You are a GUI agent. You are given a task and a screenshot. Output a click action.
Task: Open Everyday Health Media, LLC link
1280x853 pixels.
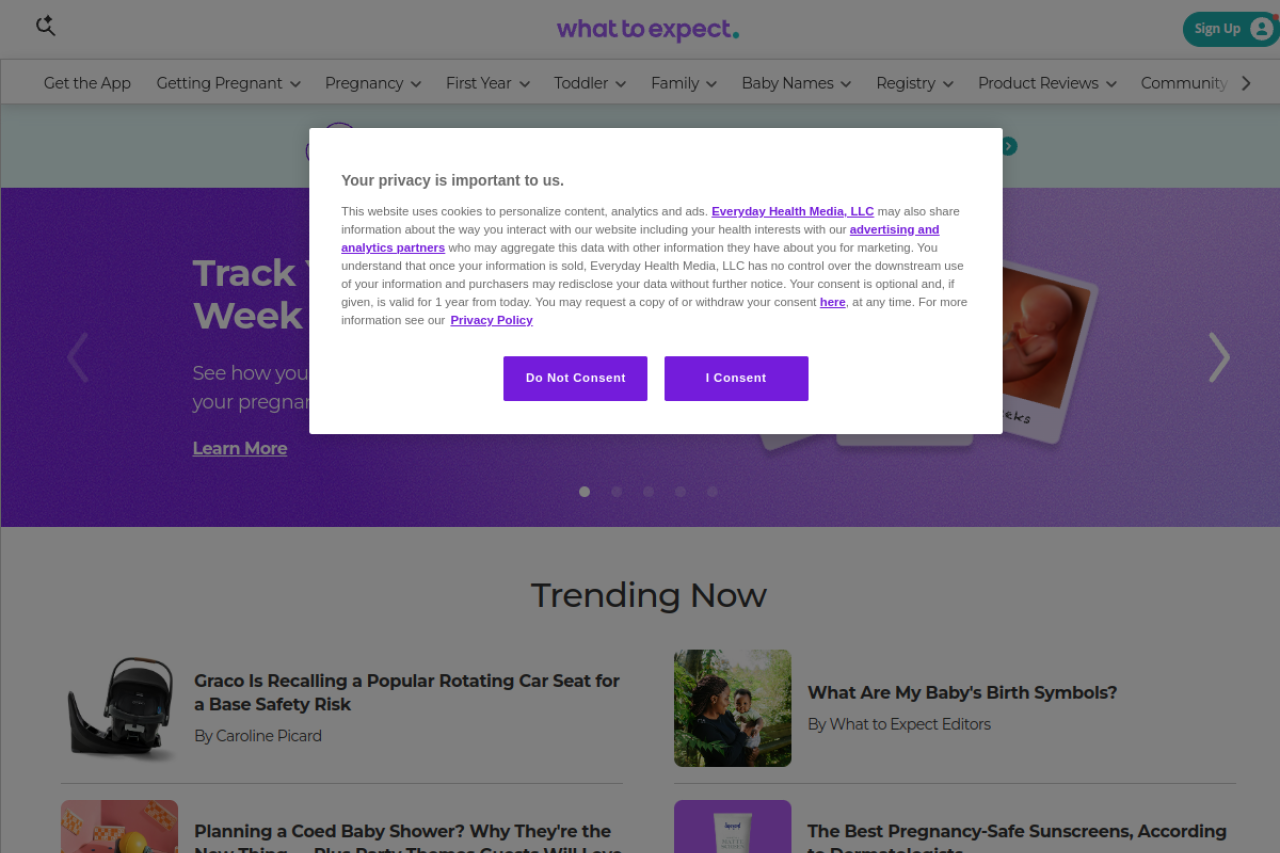pyautogui.click(x=792, y=211)
